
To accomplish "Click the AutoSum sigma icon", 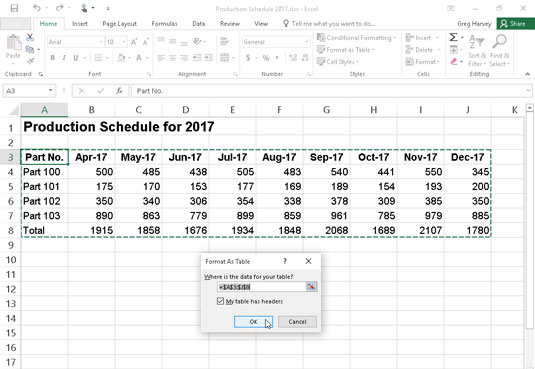I will [453, 37].
